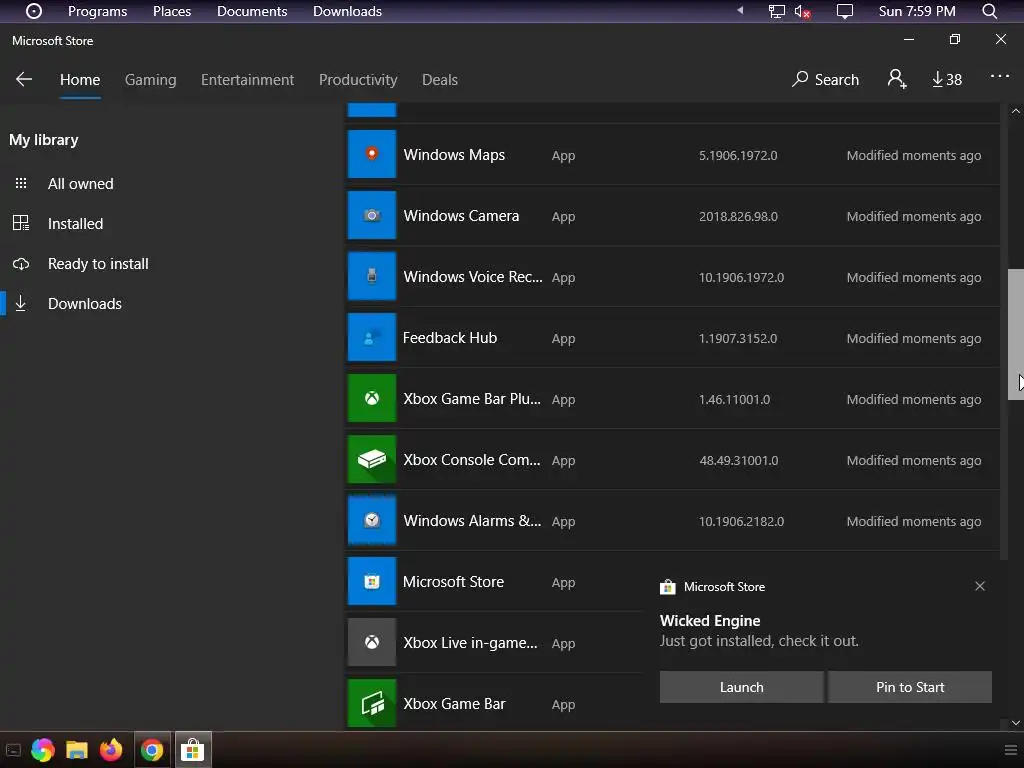Open the network tray icon

(x=776, y=11)
